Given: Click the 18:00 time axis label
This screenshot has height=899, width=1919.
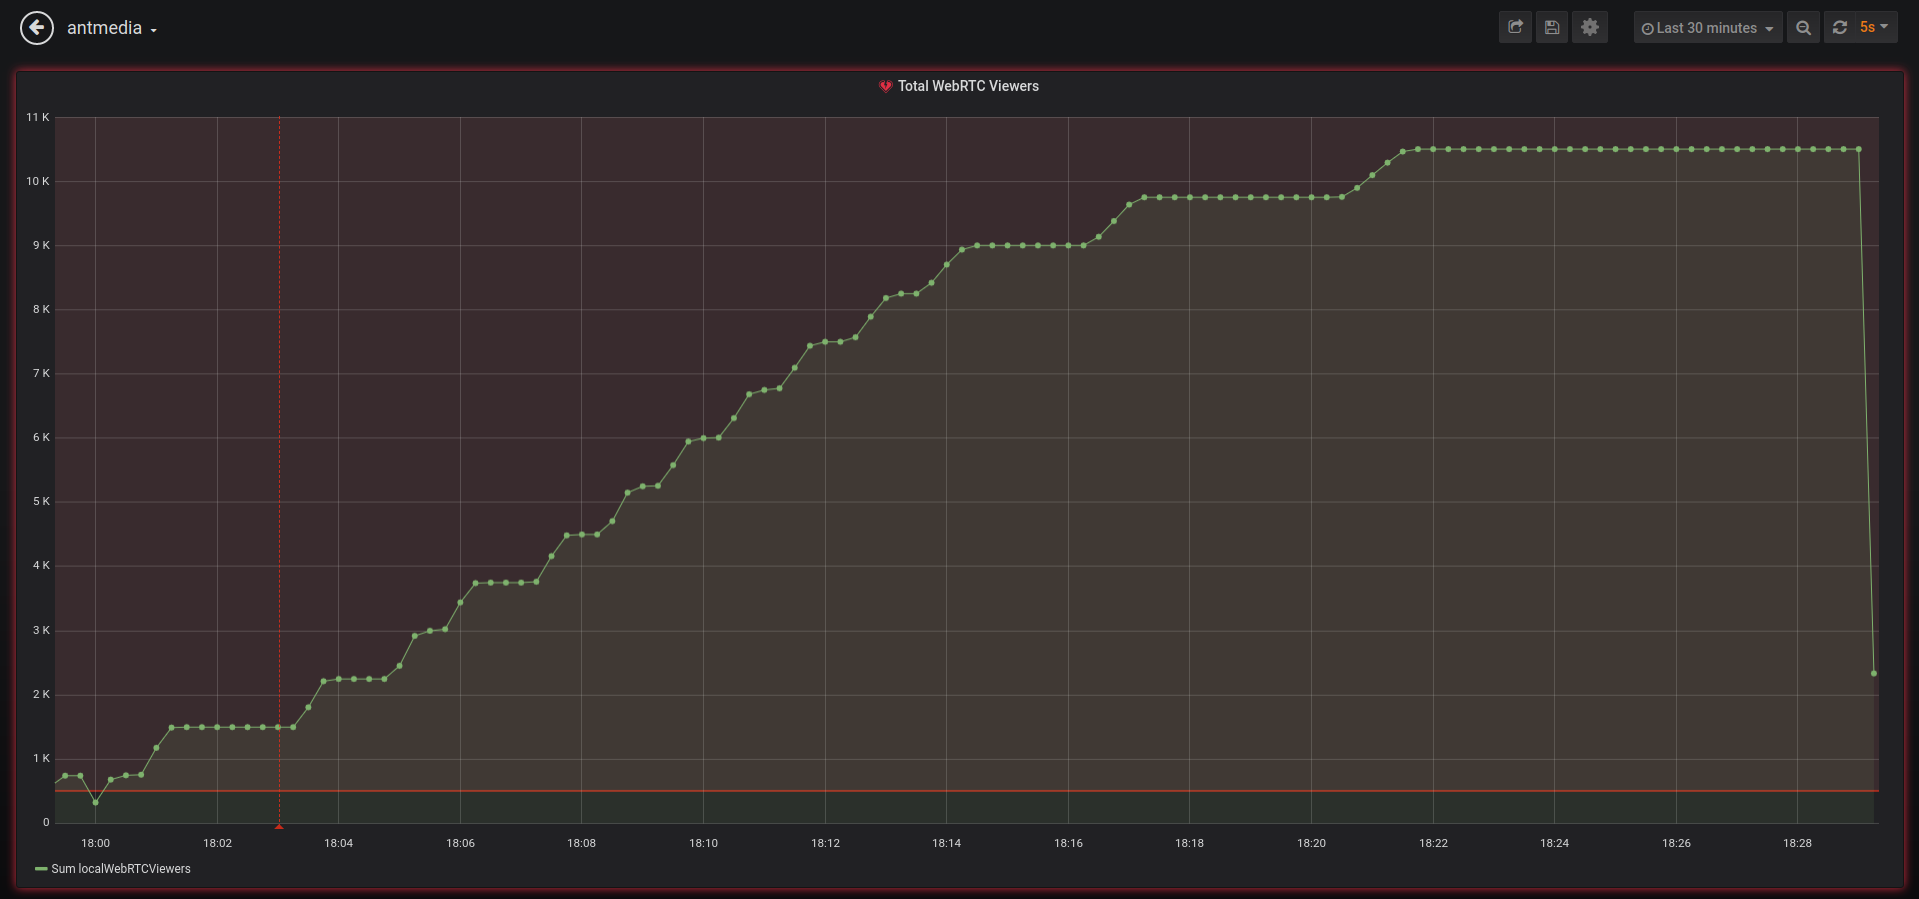Looking at the screenshot, I should [x=96, y=843].
